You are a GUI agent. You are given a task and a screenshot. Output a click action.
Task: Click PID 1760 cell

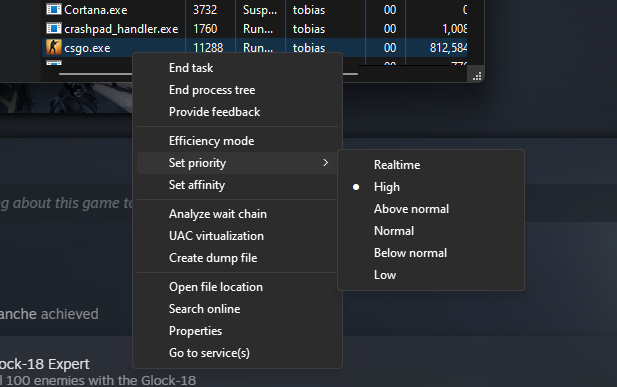[205, 29]
